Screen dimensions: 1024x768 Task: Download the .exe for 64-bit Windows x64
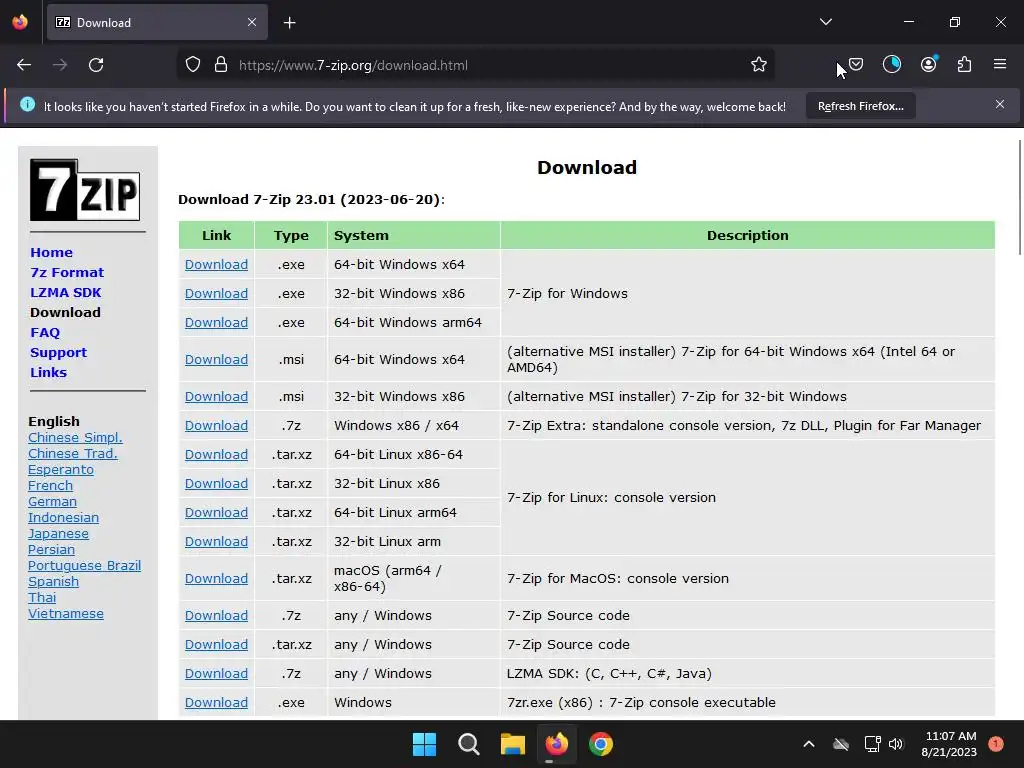[216, 264]
